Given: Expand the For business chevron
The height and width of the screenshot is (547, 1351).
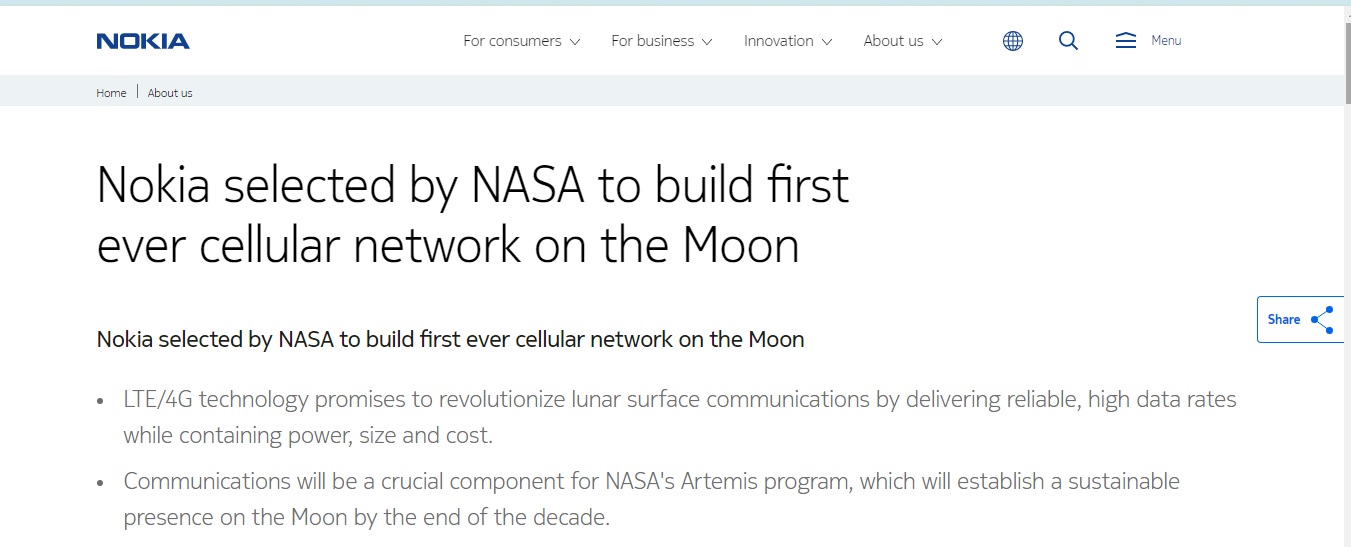Looking at the screenshot, I should click(x=707, y=42).
